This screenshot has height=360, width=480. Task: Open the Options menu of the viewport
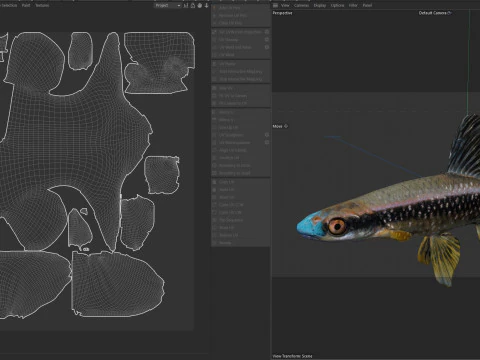(x=337, y=5)
